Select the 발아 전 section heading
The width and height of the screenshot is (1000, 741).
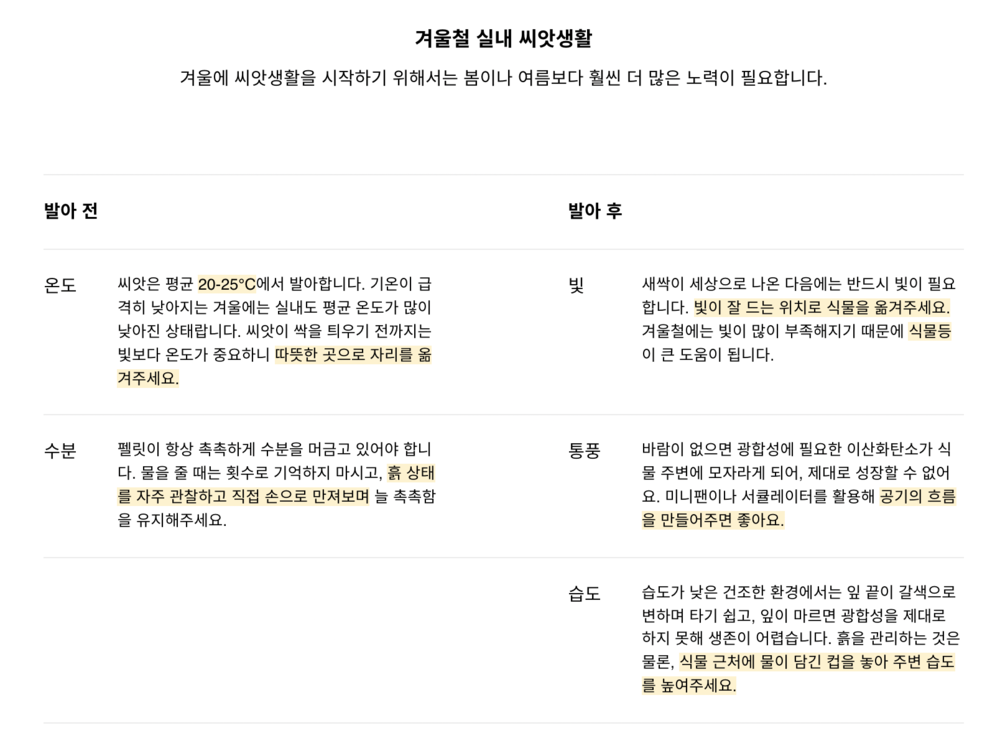71,212
